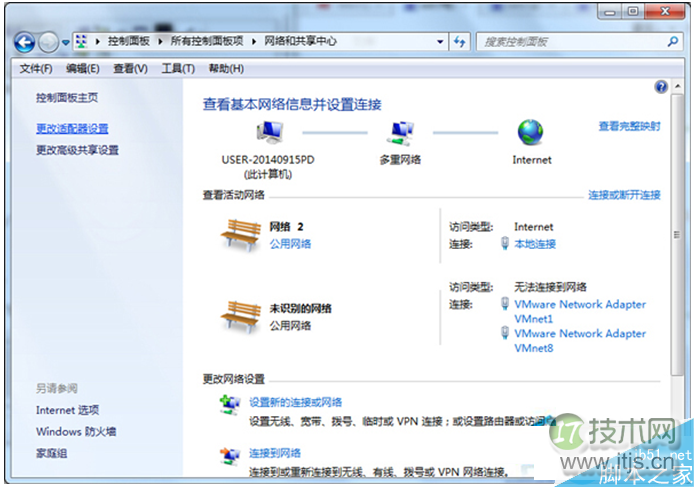
Task: Open the 编辑(E) menu
Action: [83, 69]
